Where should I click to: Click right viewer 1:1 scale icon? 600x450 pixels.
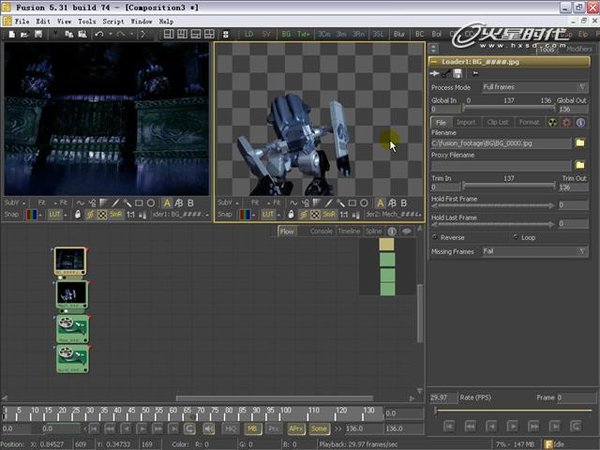click(344, 215)
